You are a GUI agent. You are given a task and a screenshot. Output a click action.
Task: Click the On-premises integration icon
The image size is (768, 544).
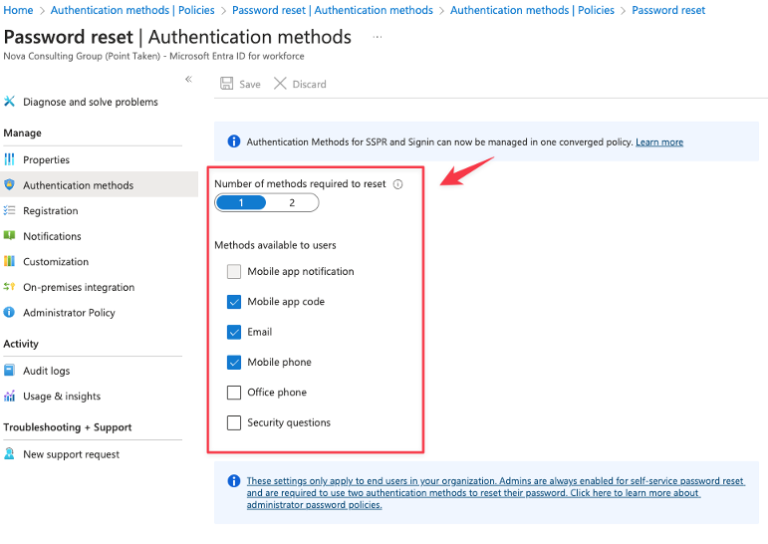(10, 287)
